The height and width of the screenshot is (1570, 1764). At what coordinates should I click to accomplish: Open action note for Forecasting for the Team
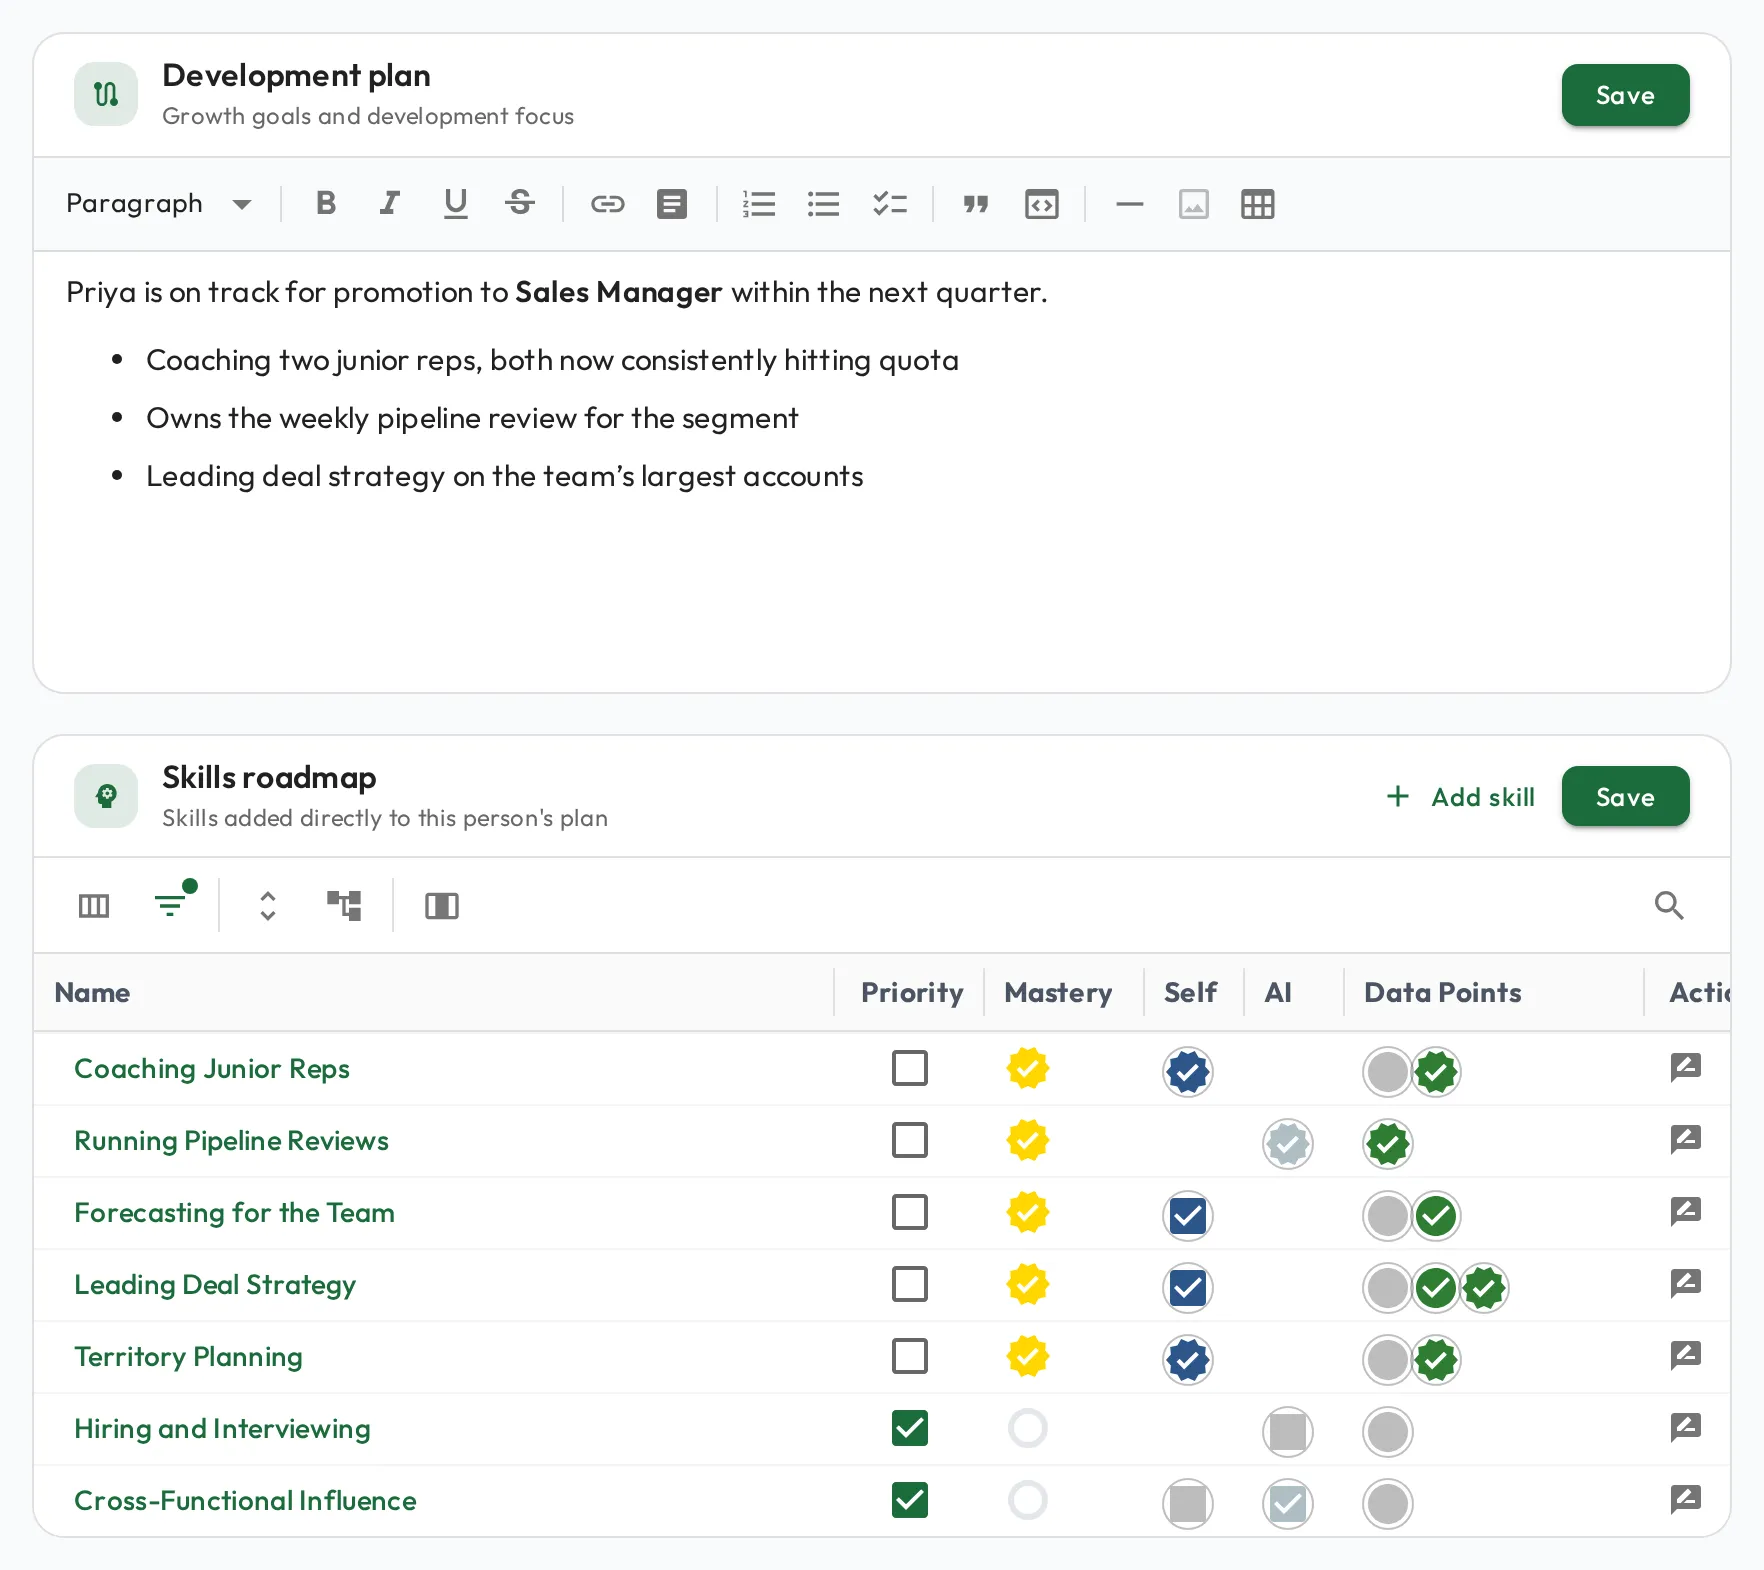pyautogui.click(x=1686, y=1211)
